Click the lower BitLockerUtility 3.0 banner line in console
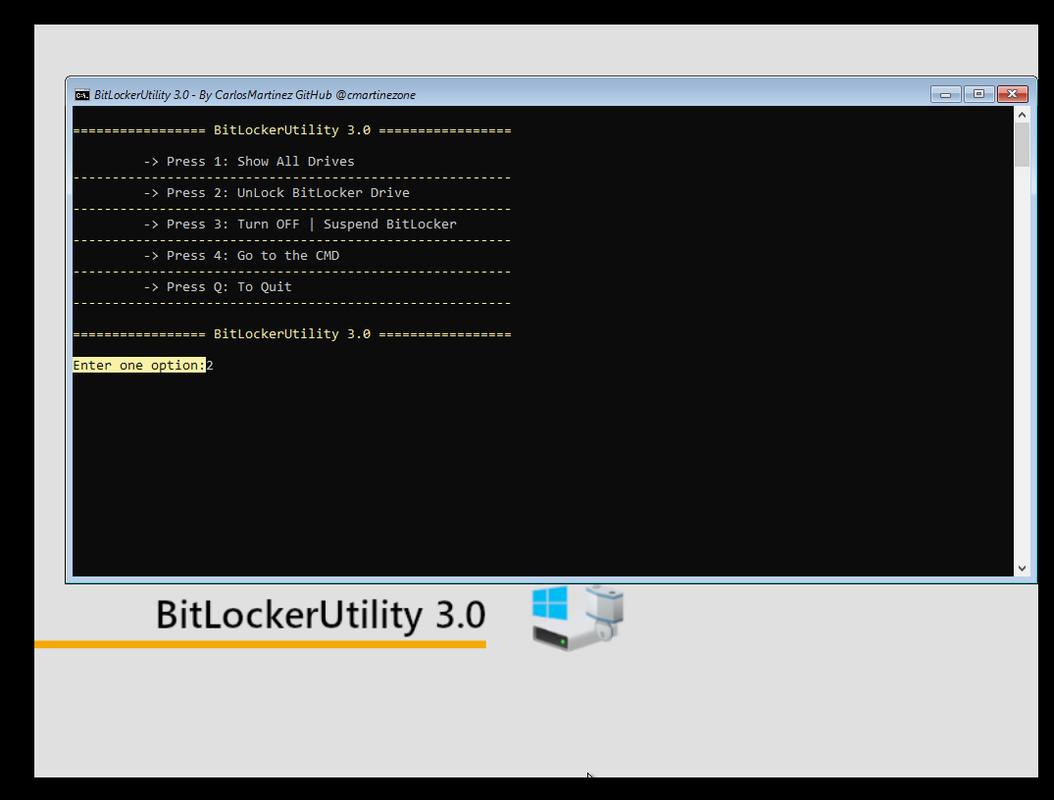 pos(292,334)
